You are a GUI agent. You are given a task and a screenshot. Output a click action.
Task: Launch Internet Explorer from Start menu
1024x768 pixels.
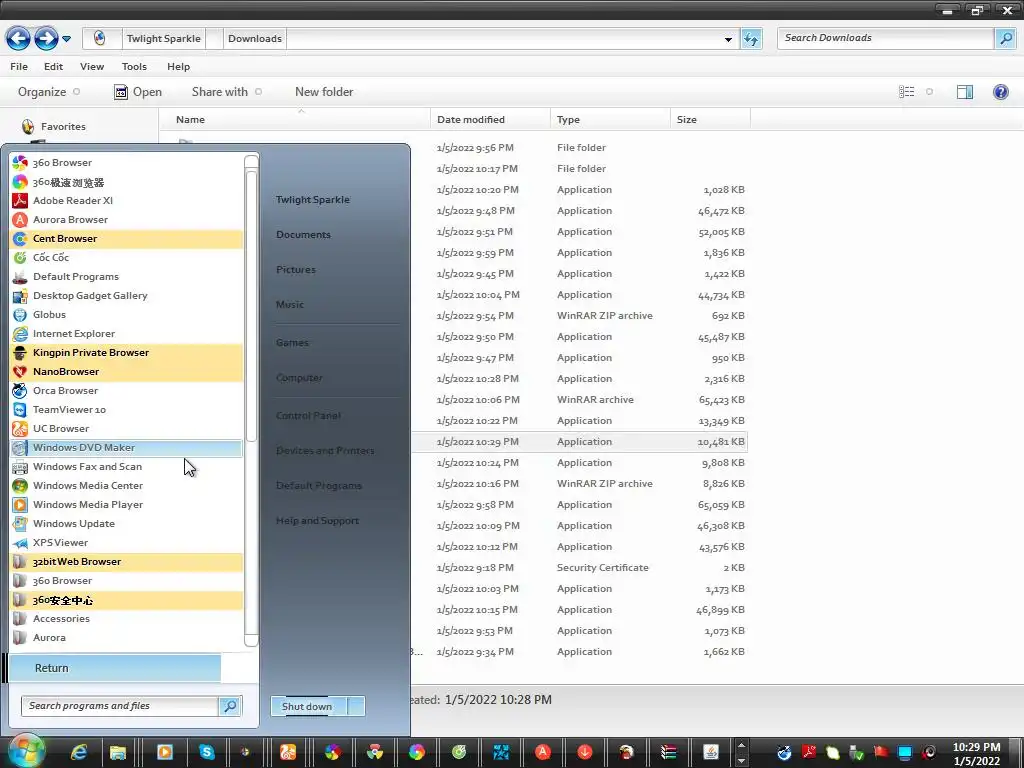[x=127, y=333]
